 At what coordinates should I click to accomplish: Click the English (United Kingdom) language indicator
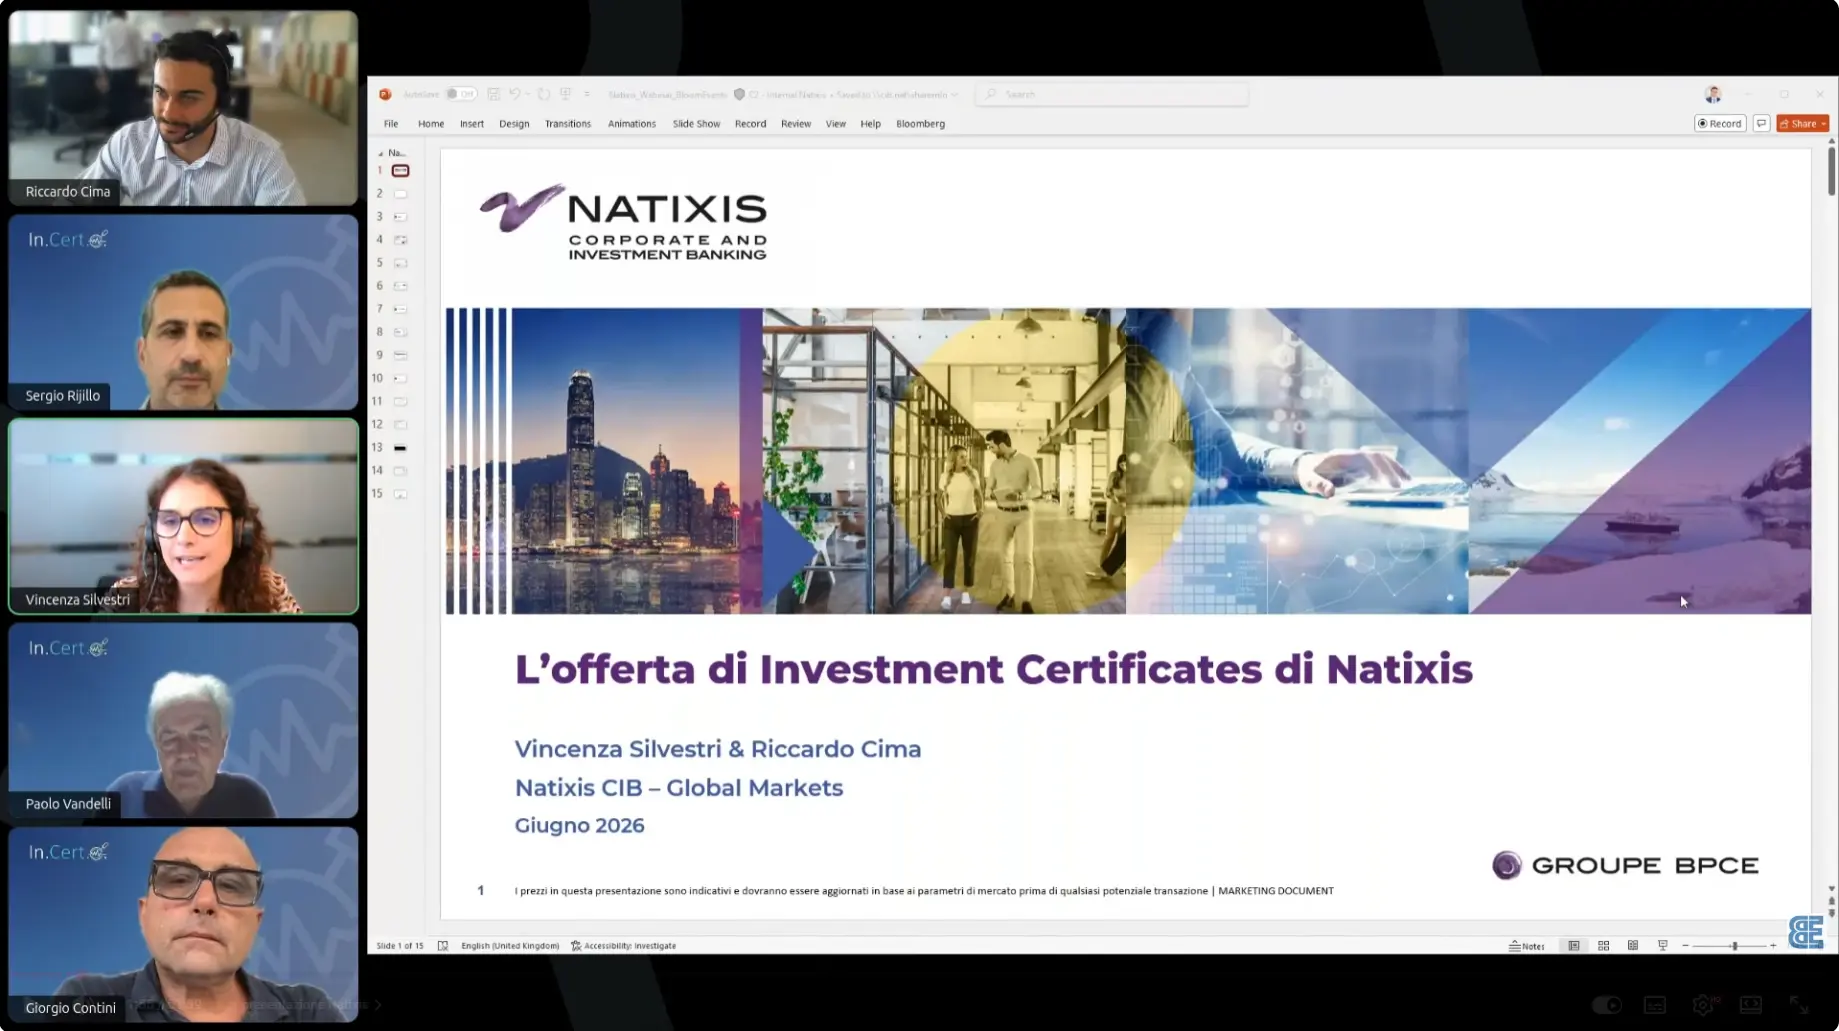click(x=510, y=945)
